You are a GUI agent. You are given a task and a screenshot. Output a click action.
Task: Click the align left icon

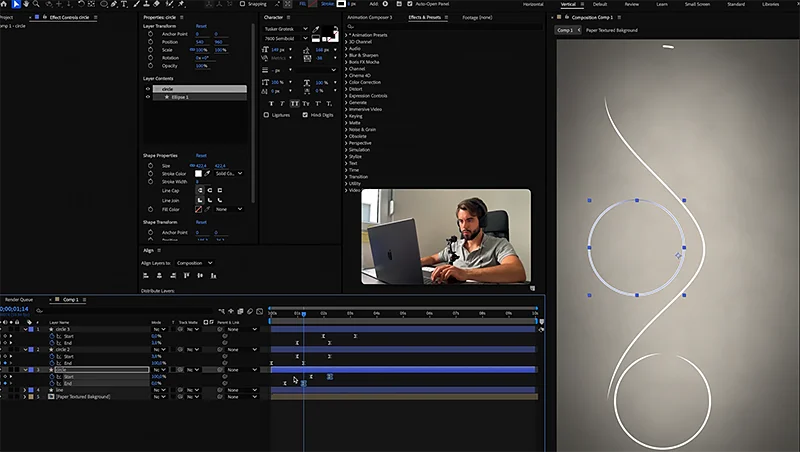(x=146, y=275)
